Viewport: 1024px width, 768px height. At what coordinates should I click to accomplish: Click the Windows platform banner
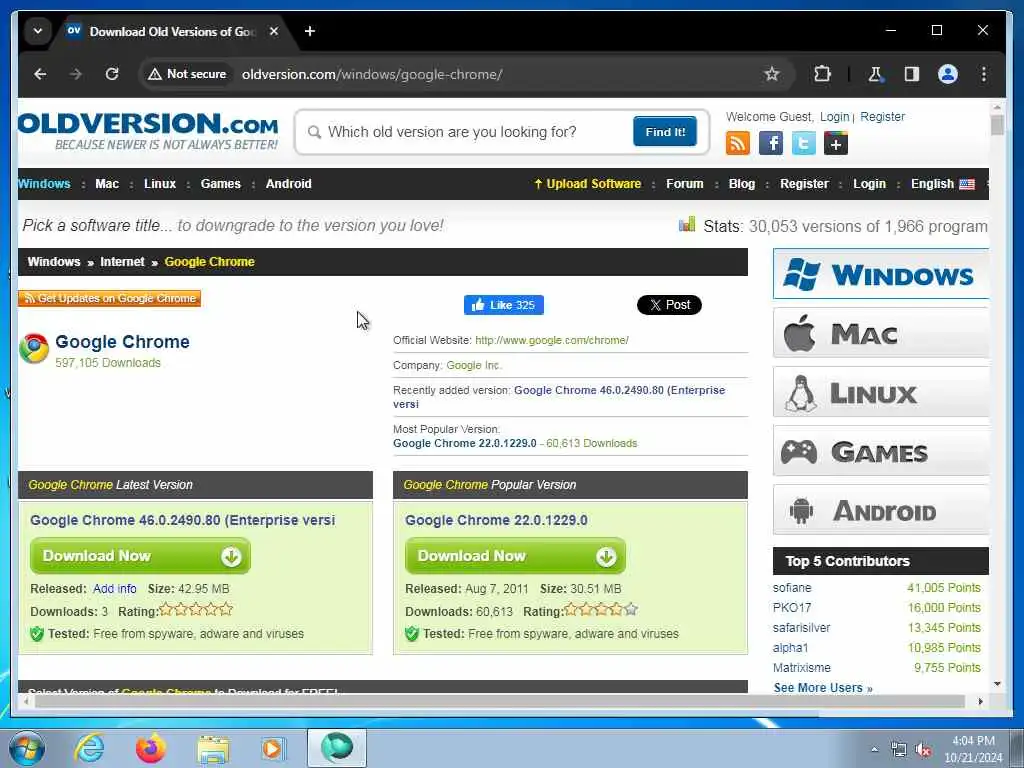tap(880, 274)
